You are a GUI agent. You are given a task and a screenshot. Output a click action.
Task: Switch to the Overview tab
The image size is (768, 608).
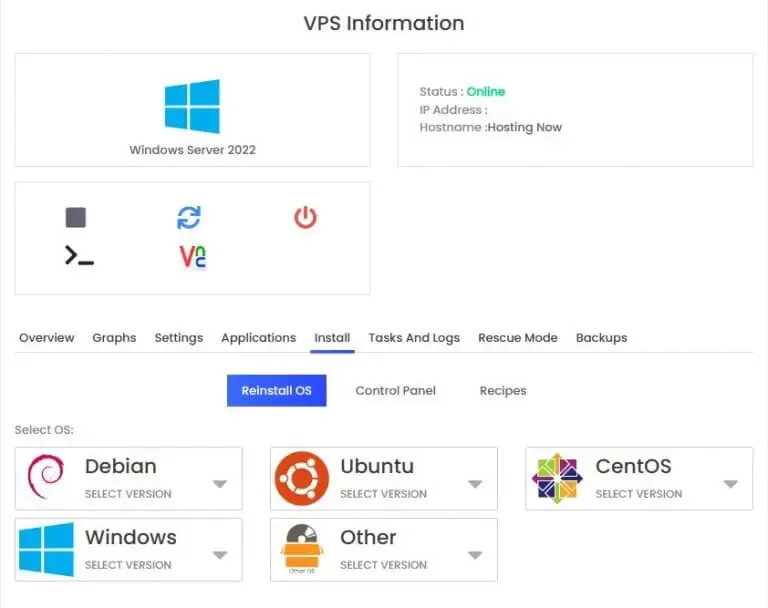click(x=47, y=338)
